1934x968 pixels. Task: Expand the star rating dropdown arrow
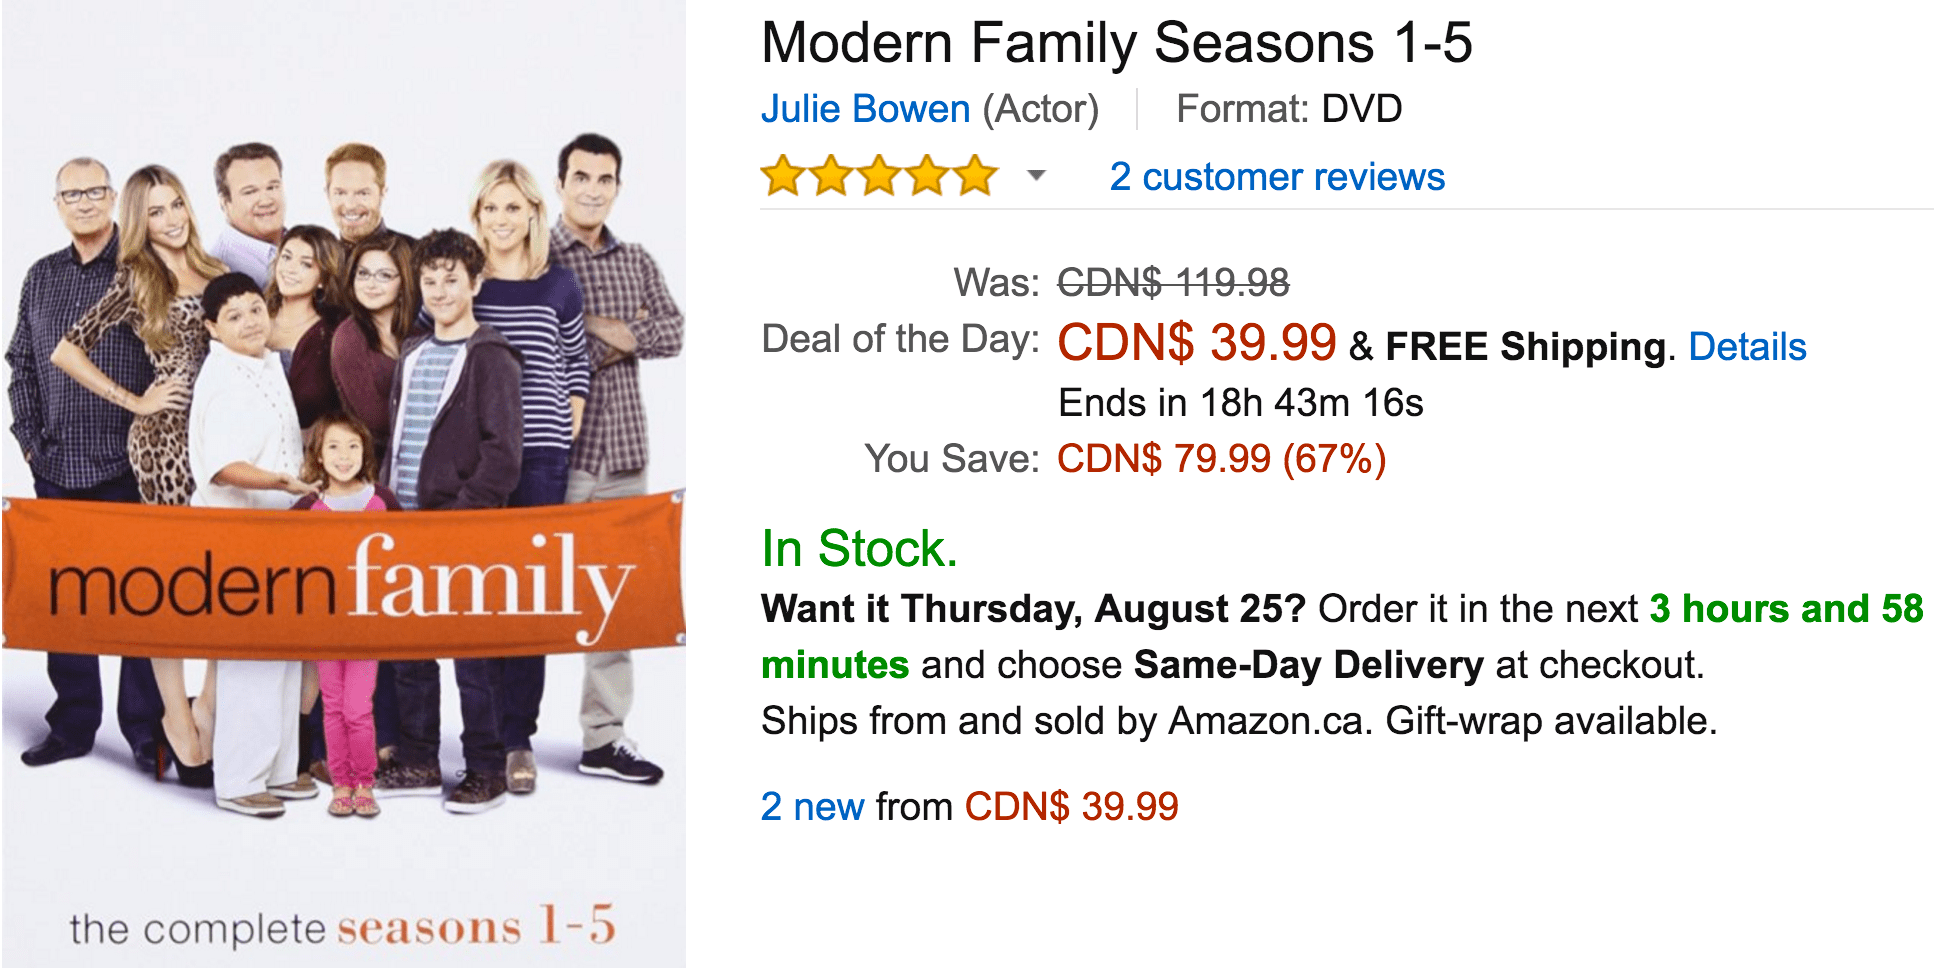click(x=1037, y=176)
